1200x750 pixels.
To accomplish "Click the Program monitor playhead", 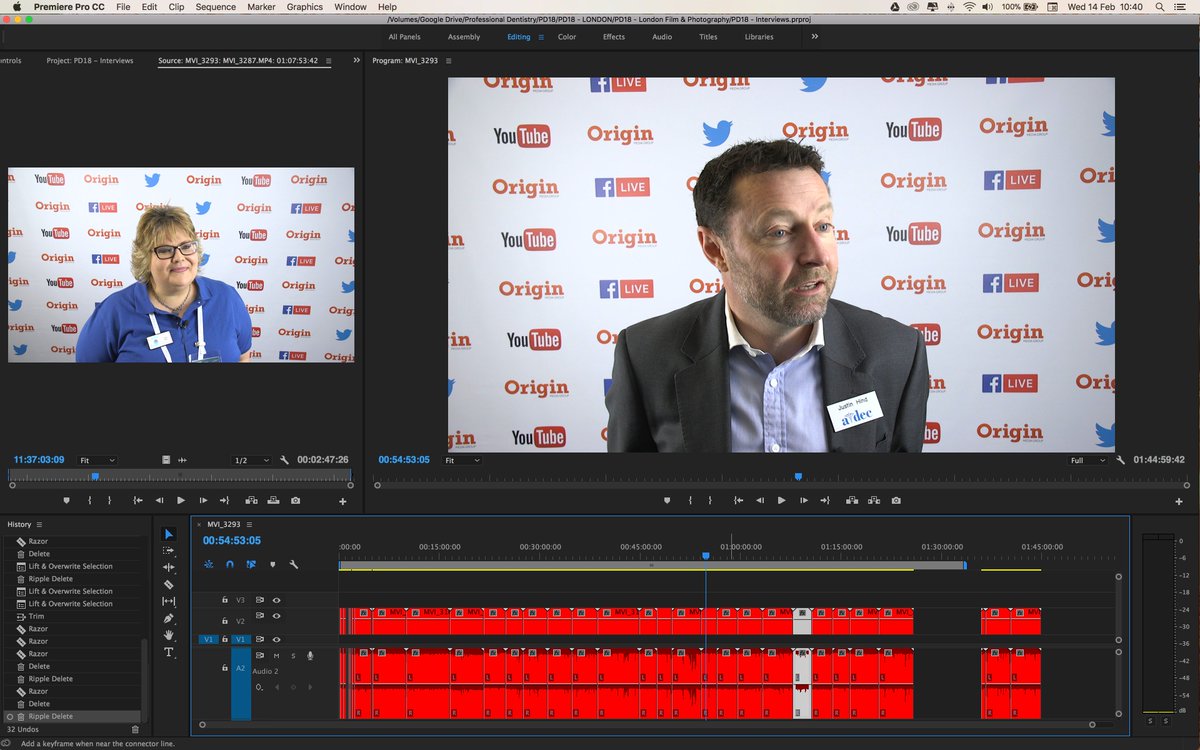I will point(798,477).
